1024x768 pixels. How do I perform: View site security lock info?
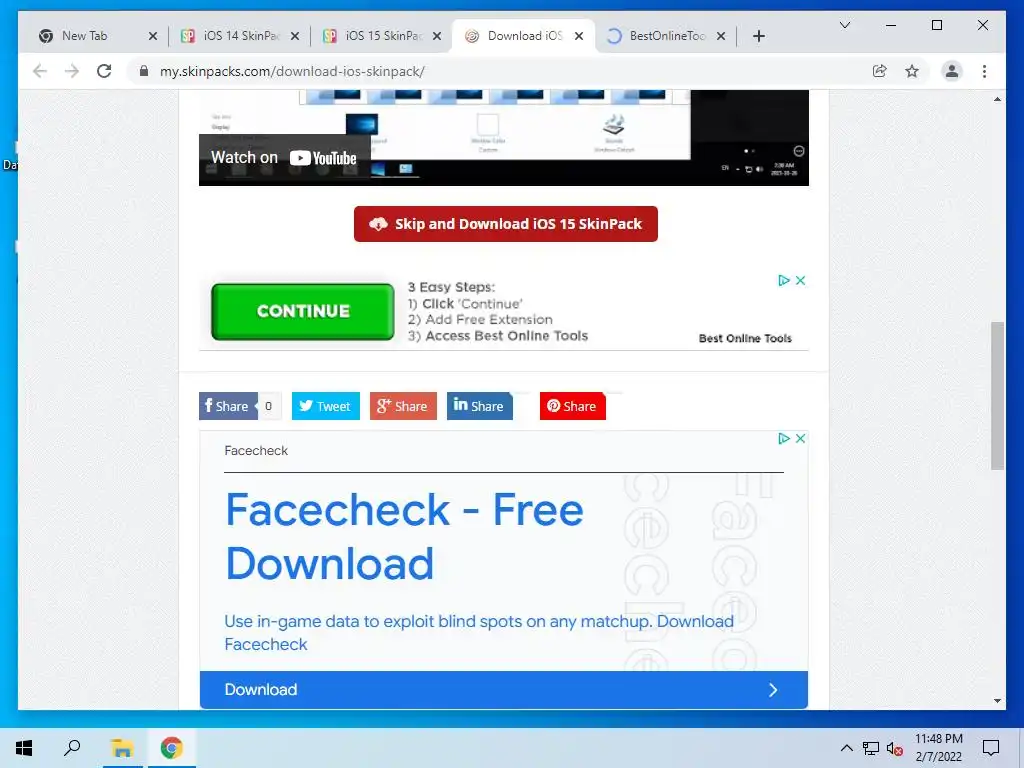click(x=144, y=71)
